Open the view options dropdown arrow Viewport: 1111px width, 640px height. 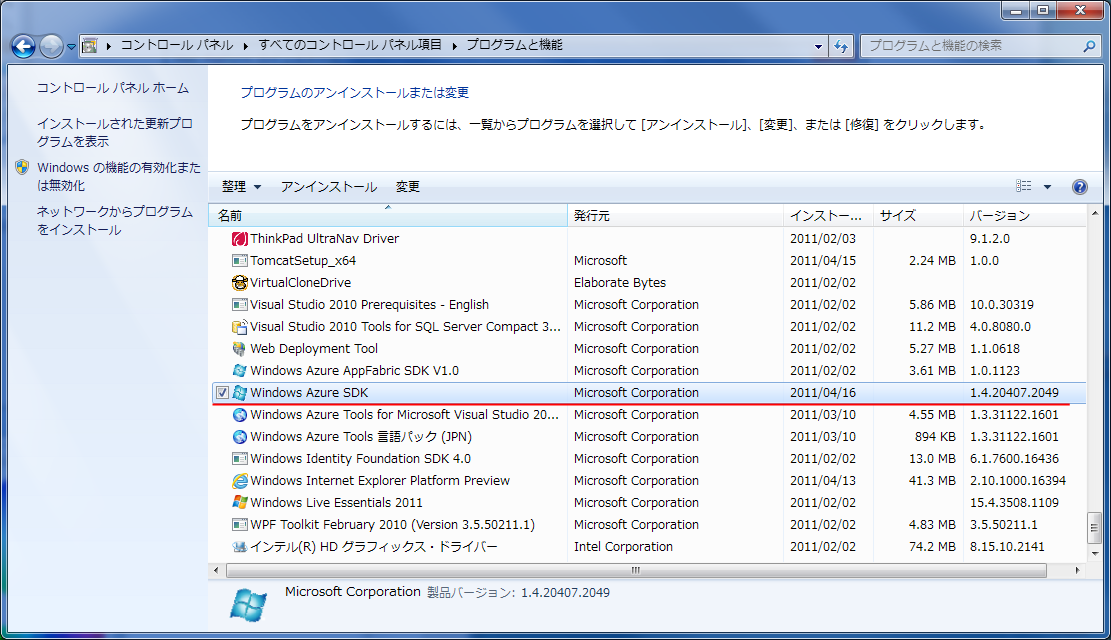[1047, 187]
